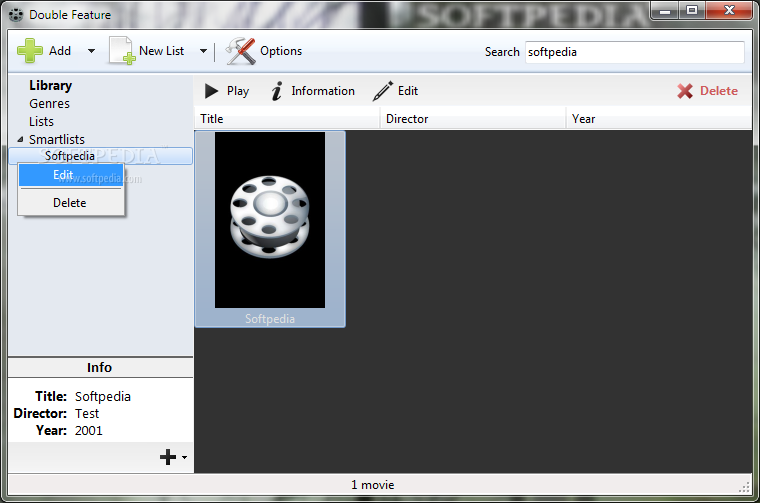Click the Softpedia caption under the poster
The width and height of the screenshot is (760, 503).
coord(270,319)
